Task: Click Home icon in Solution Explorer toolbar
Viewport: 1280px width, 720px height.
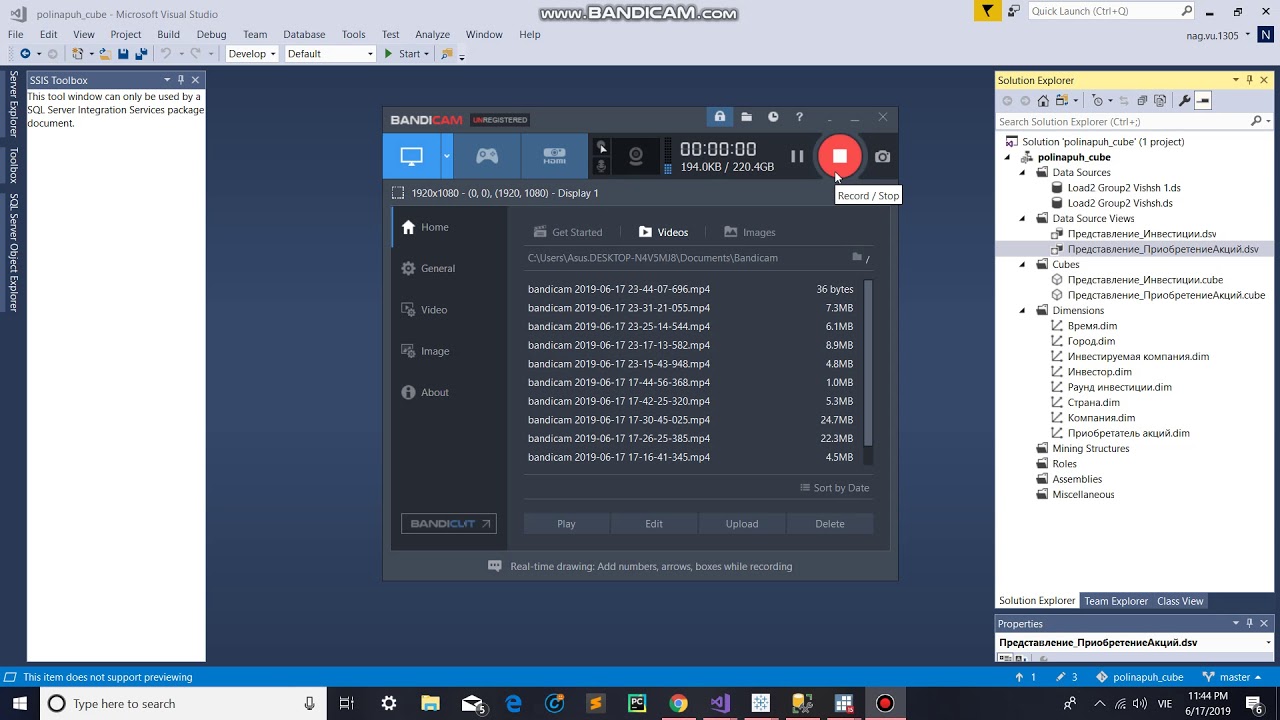Action: (x=1043, y=101)
